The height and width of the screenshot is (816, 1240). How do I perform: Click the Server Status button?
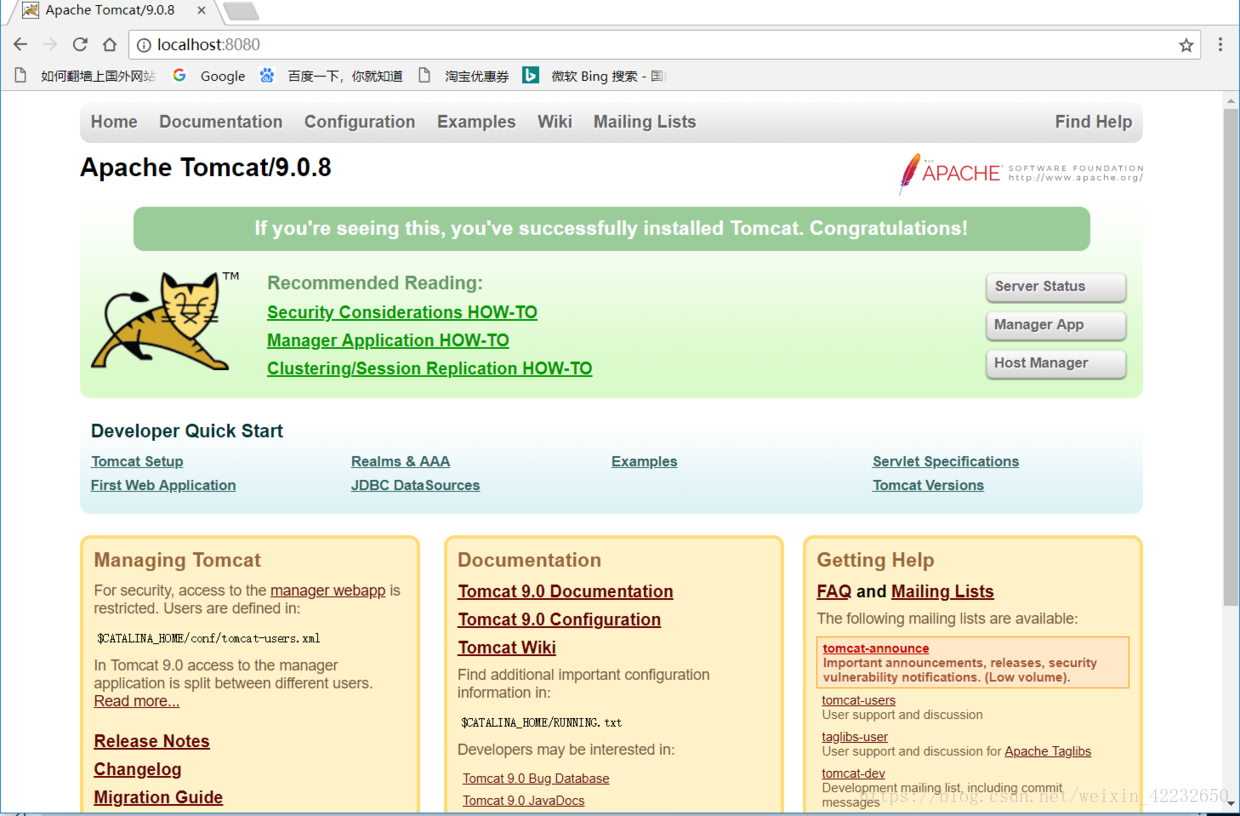point(1056,287)
